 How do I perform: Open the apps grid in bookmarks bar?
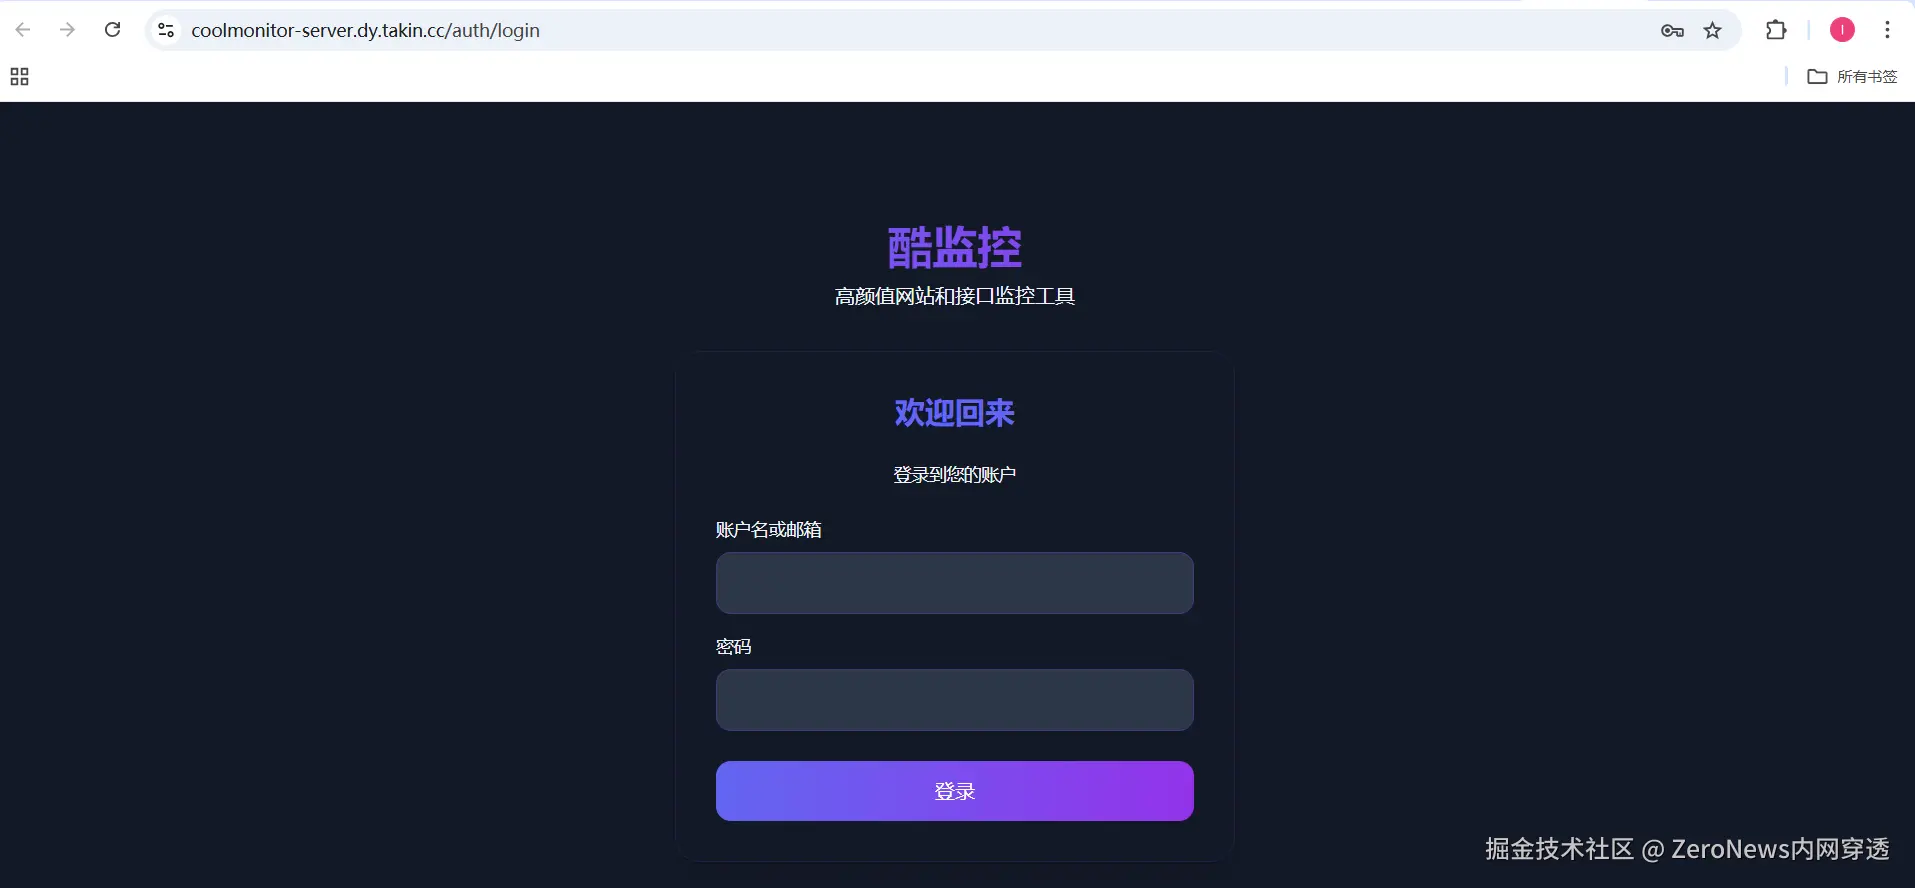click(19, 77)
